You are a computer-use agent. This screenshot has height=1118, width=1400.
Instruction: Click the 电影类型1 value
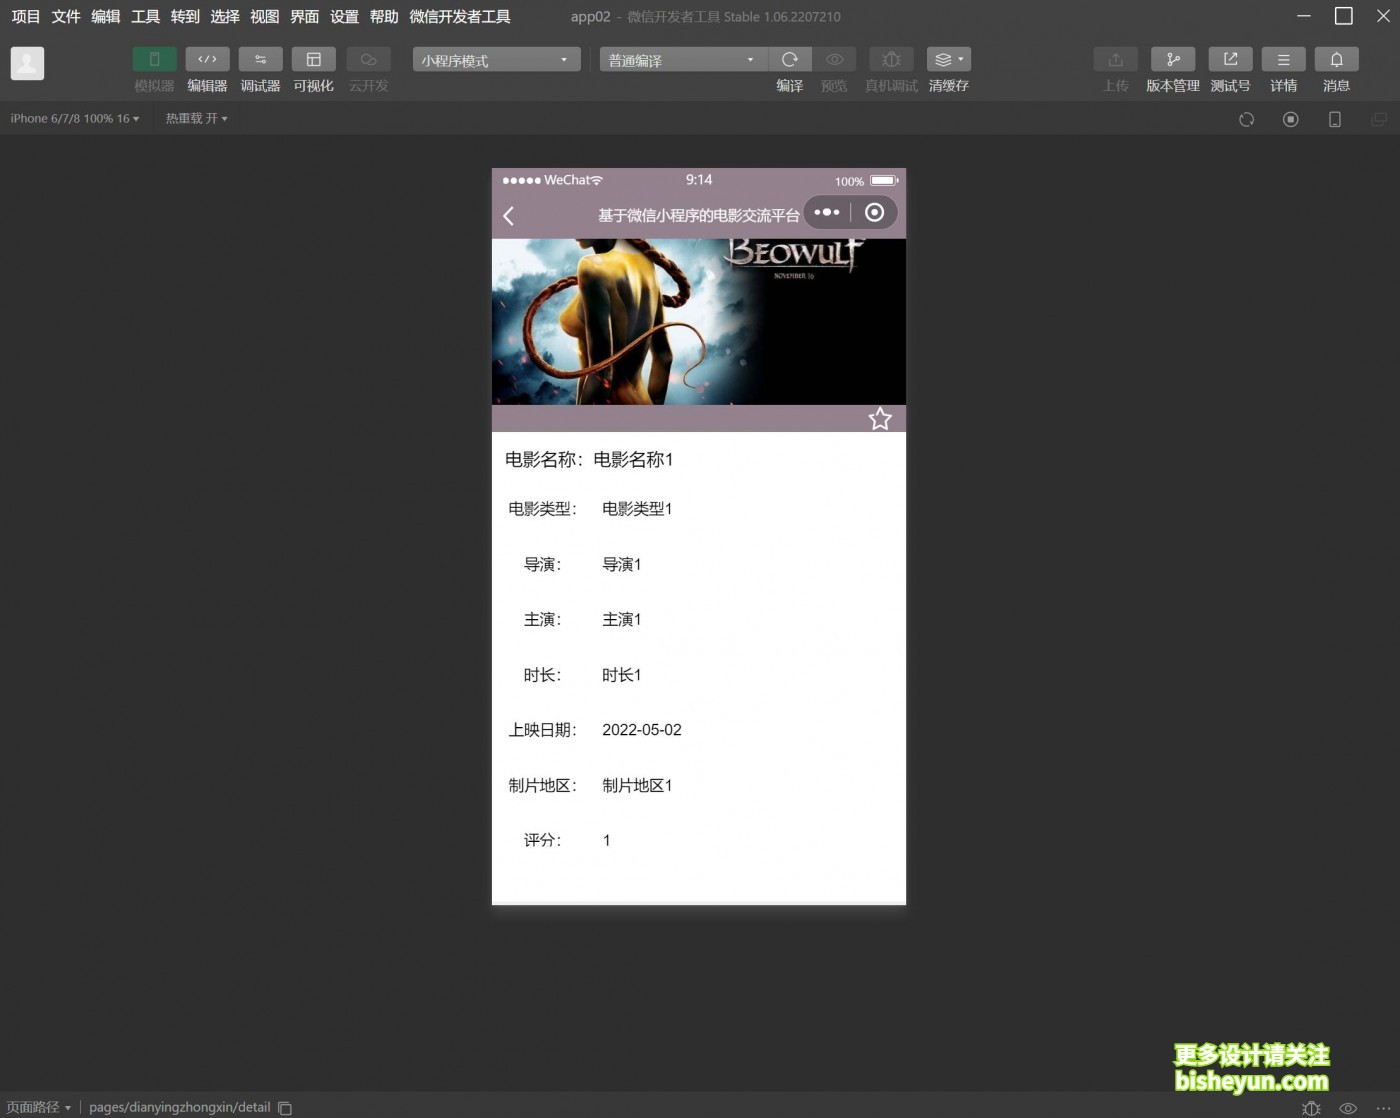point(637,509)
